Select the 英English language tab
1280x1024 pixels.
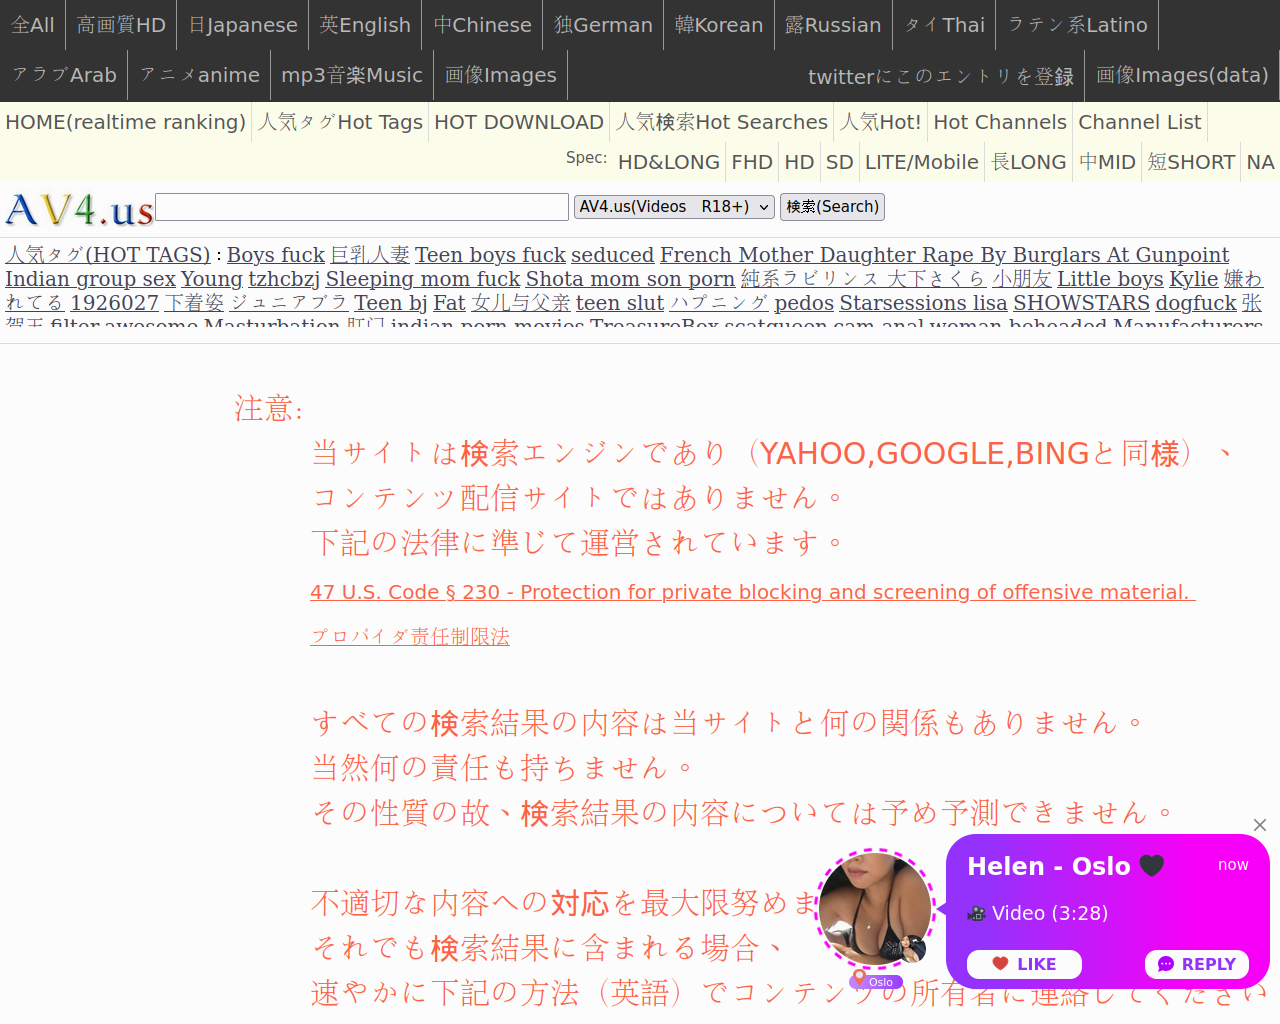(x=365, y=25)
